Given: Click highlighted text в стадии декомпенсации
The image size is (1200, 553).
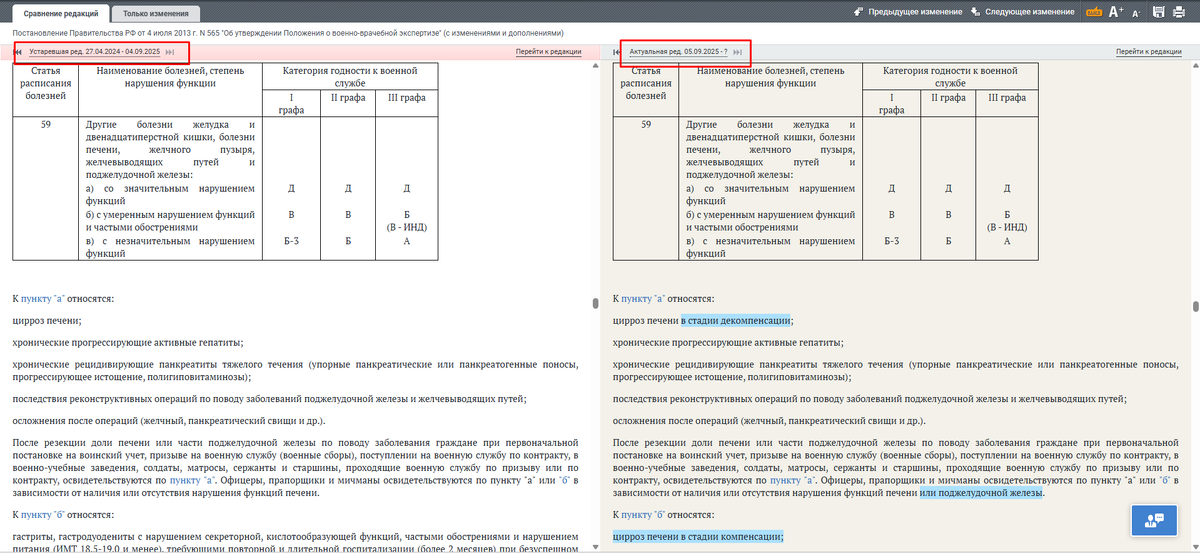Looking at the screenshot, I should 736,320.
